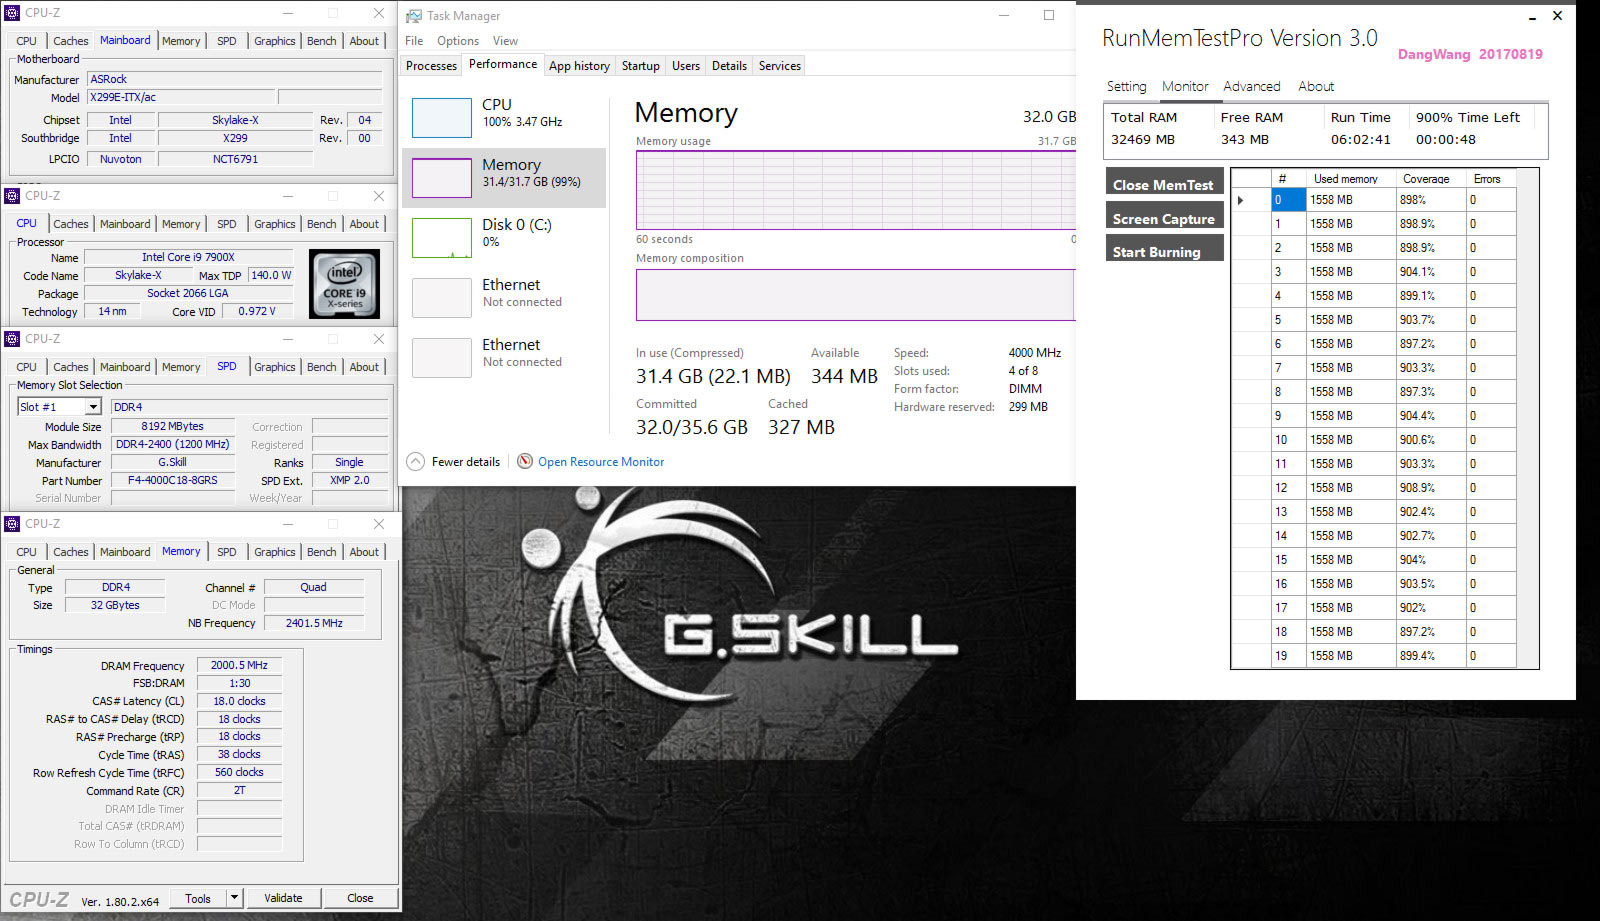Click Run Time 06:02:41 value
Viewport: 1600px width, 921px height.
1360,140
